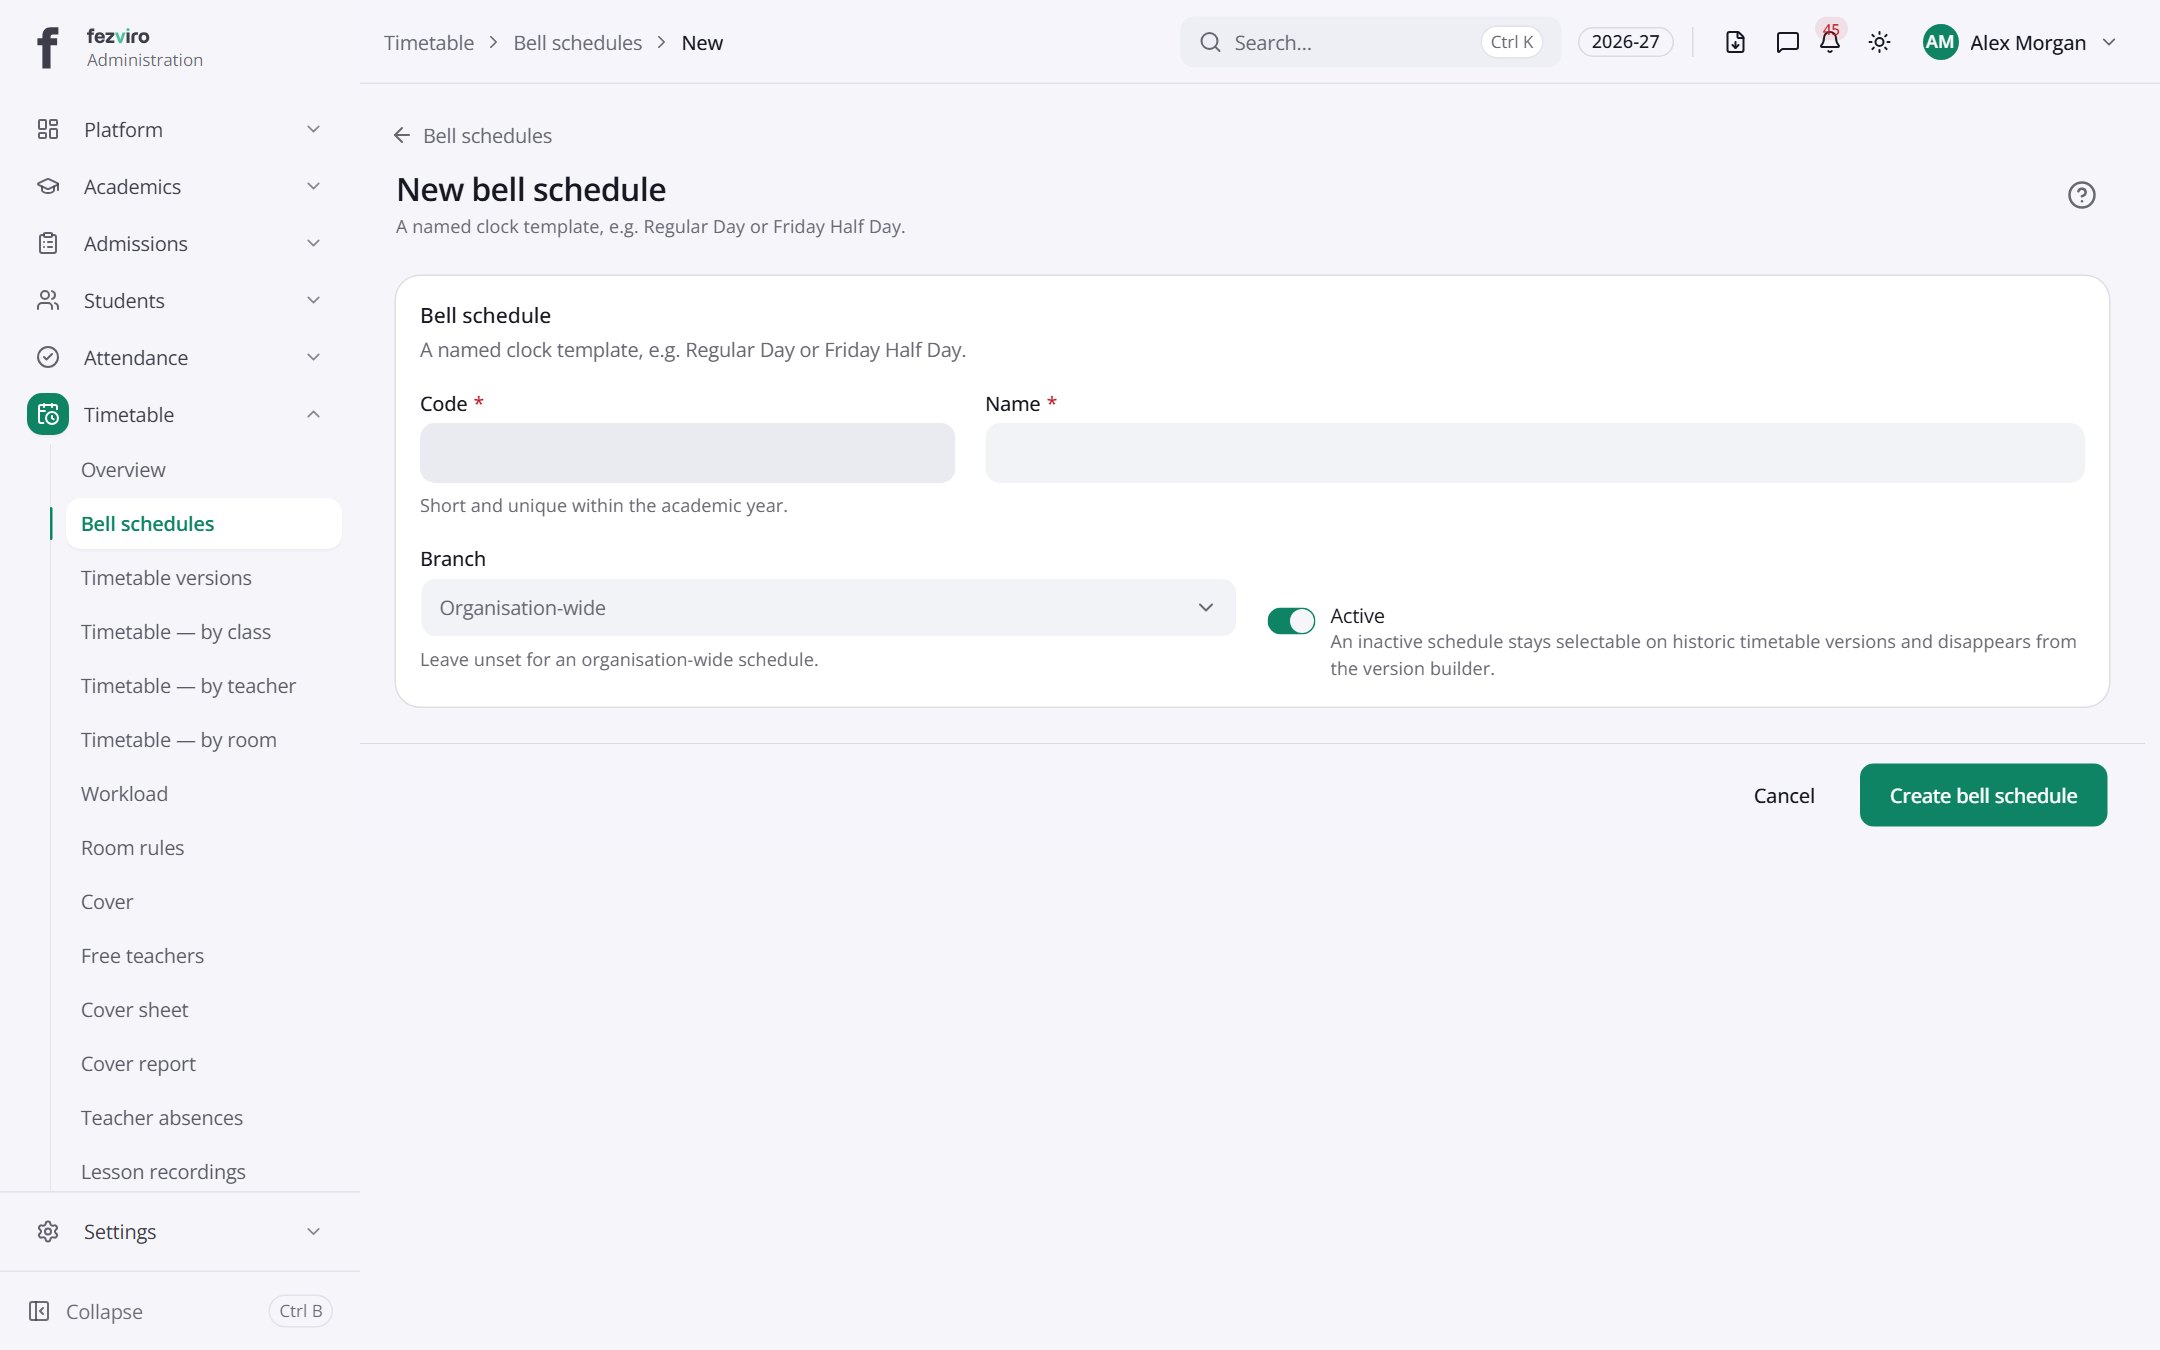Open Lesson recordings menu item
The image size is (2160, 1350).
(x=204, y=1172)
